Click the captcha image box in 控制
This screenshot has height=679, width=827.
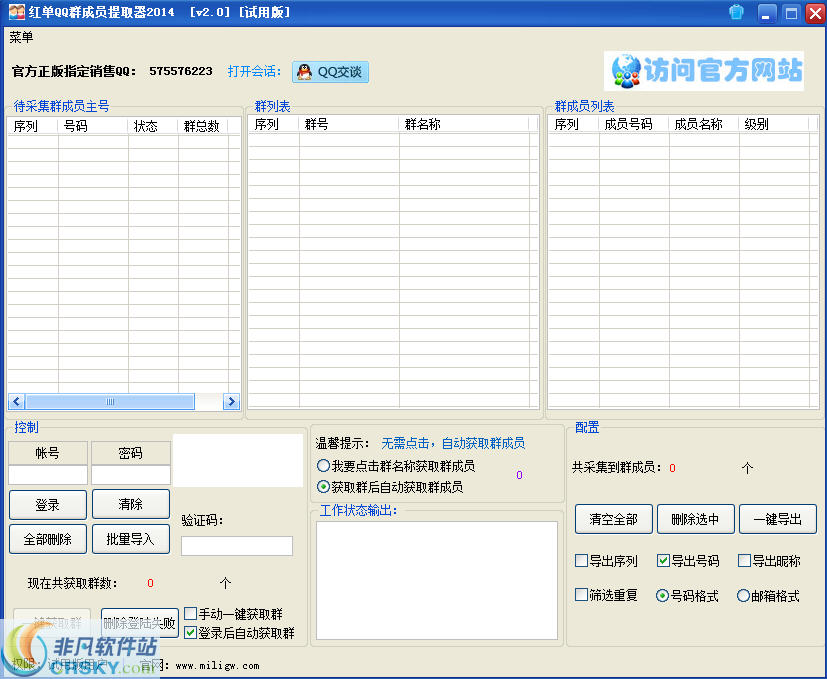(x=238, y=460)
